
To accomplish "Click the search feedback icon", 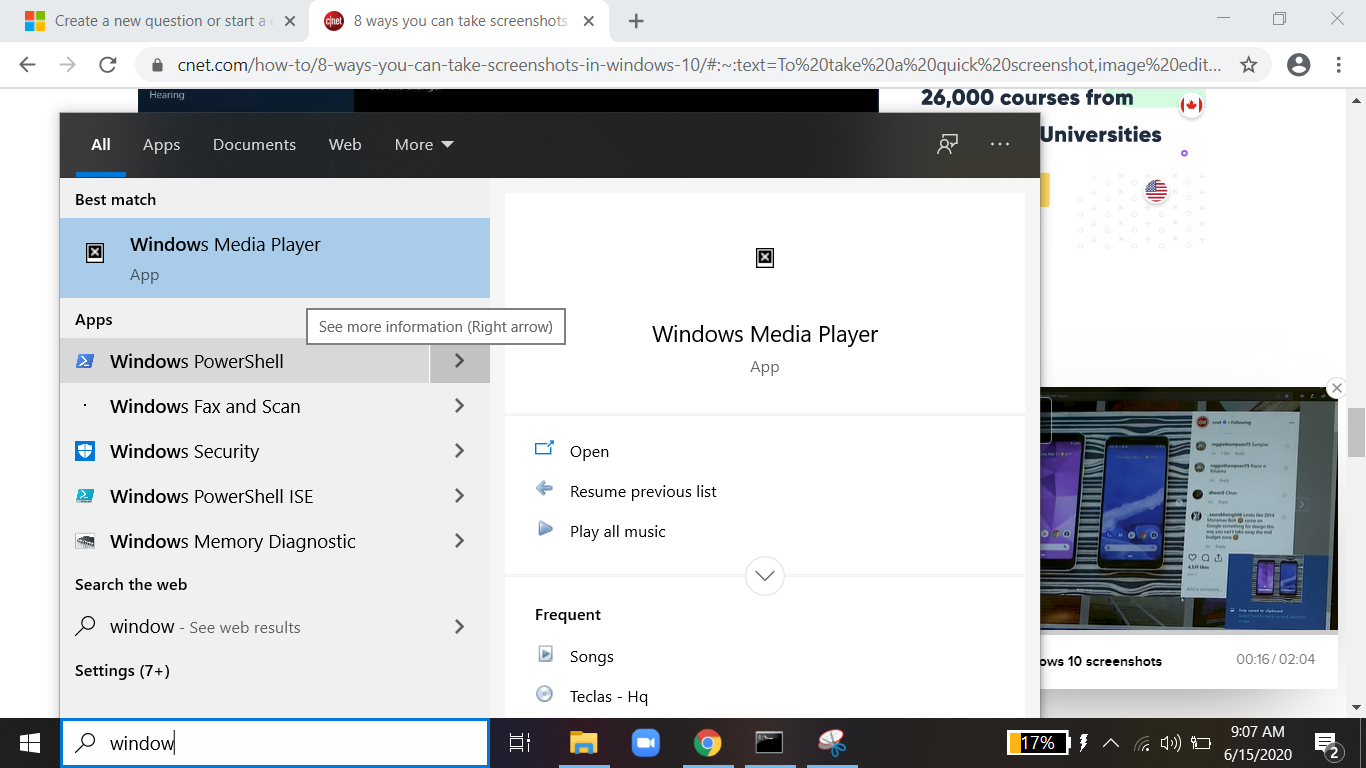I will 947,144.
